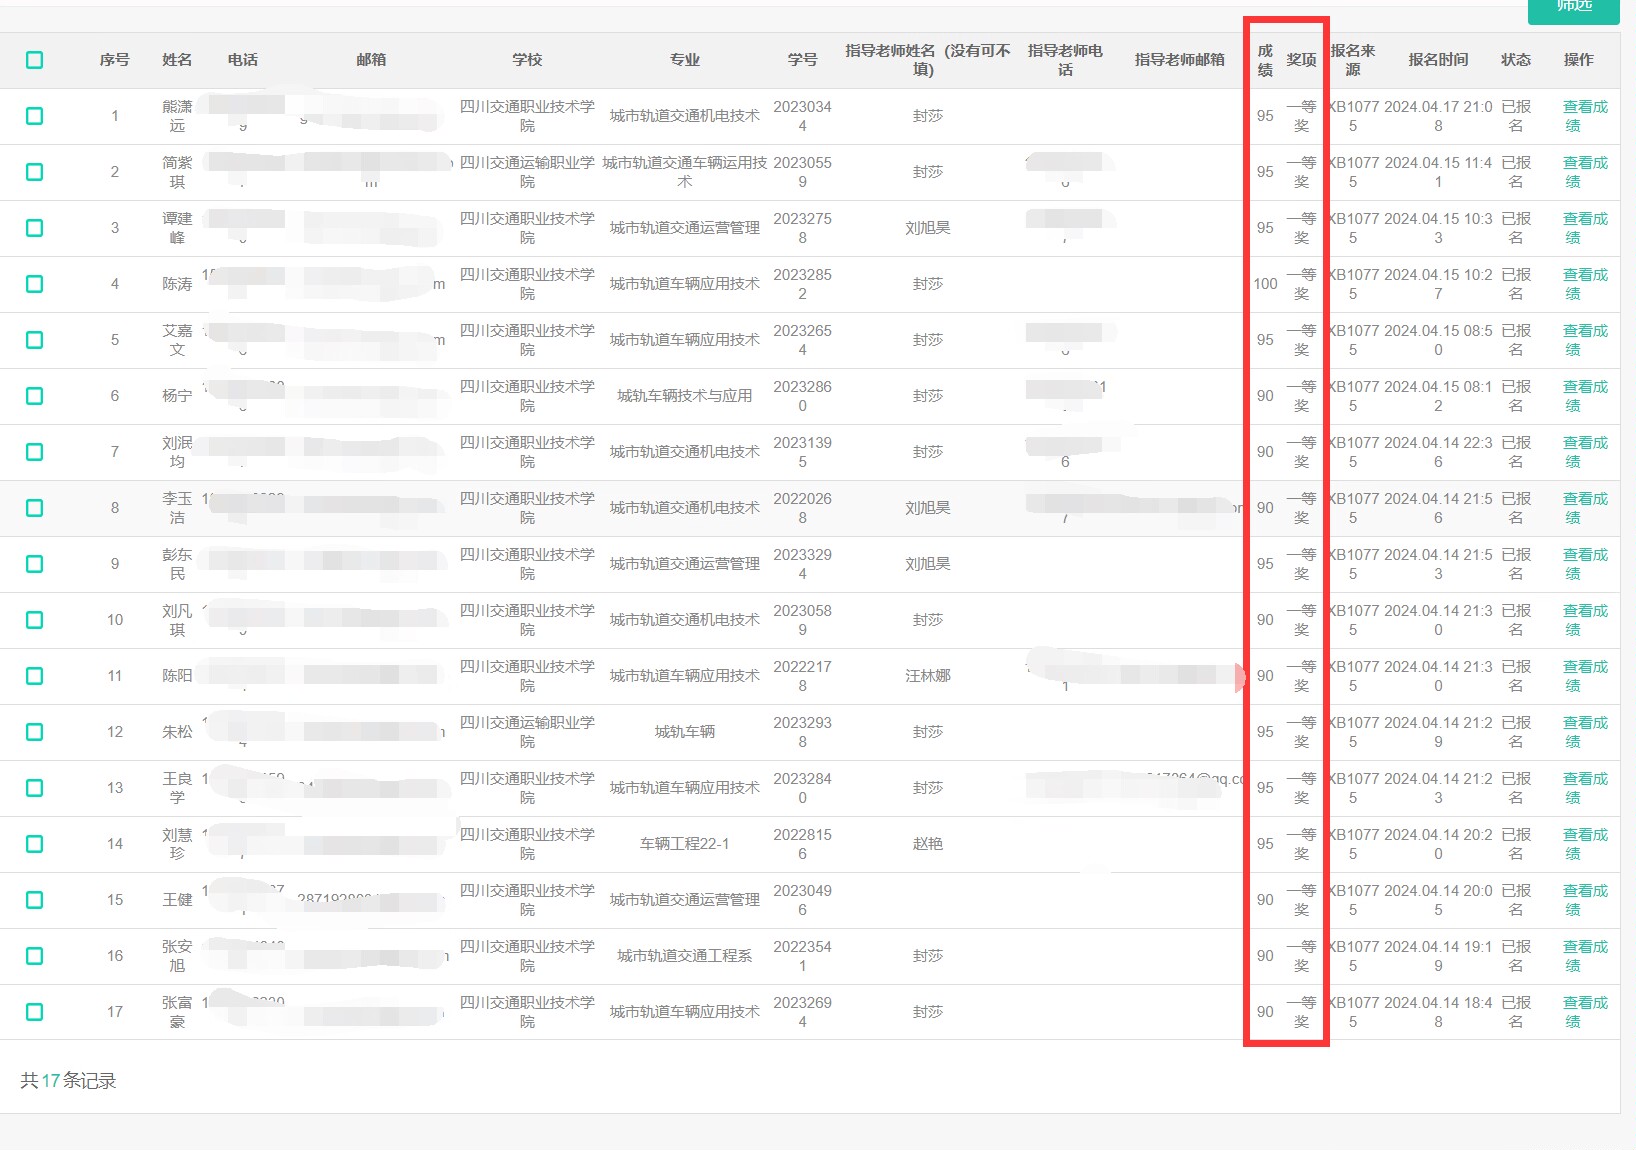Open 查看成绩 link for row 9 彭东民
Viewport: 1636px width, 1150px height.
pyautogui.click(x=1584, y=564)
